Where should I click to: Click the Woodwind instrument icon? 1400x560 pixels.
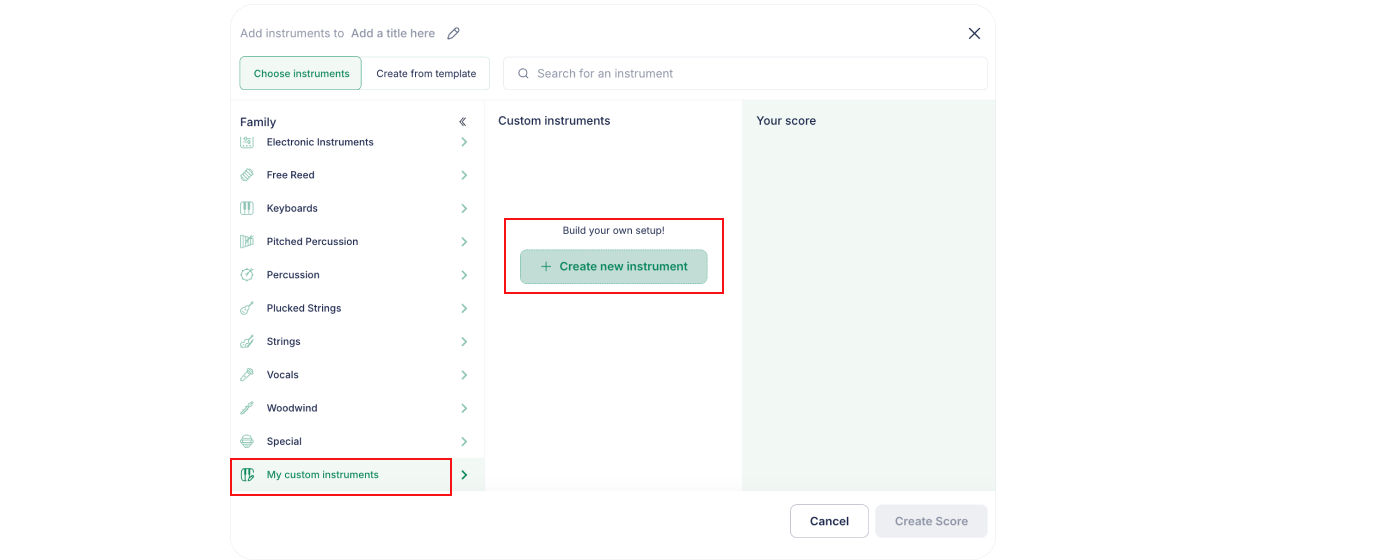pos(247,408)
